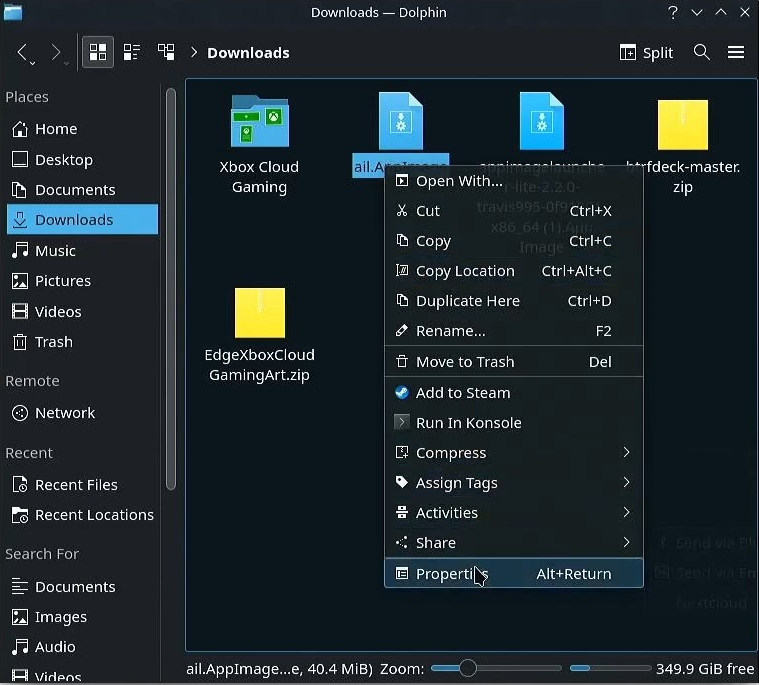Screen dimensions: 759x685
Task: Open Trash in Places
Action: tap(82, 342)
